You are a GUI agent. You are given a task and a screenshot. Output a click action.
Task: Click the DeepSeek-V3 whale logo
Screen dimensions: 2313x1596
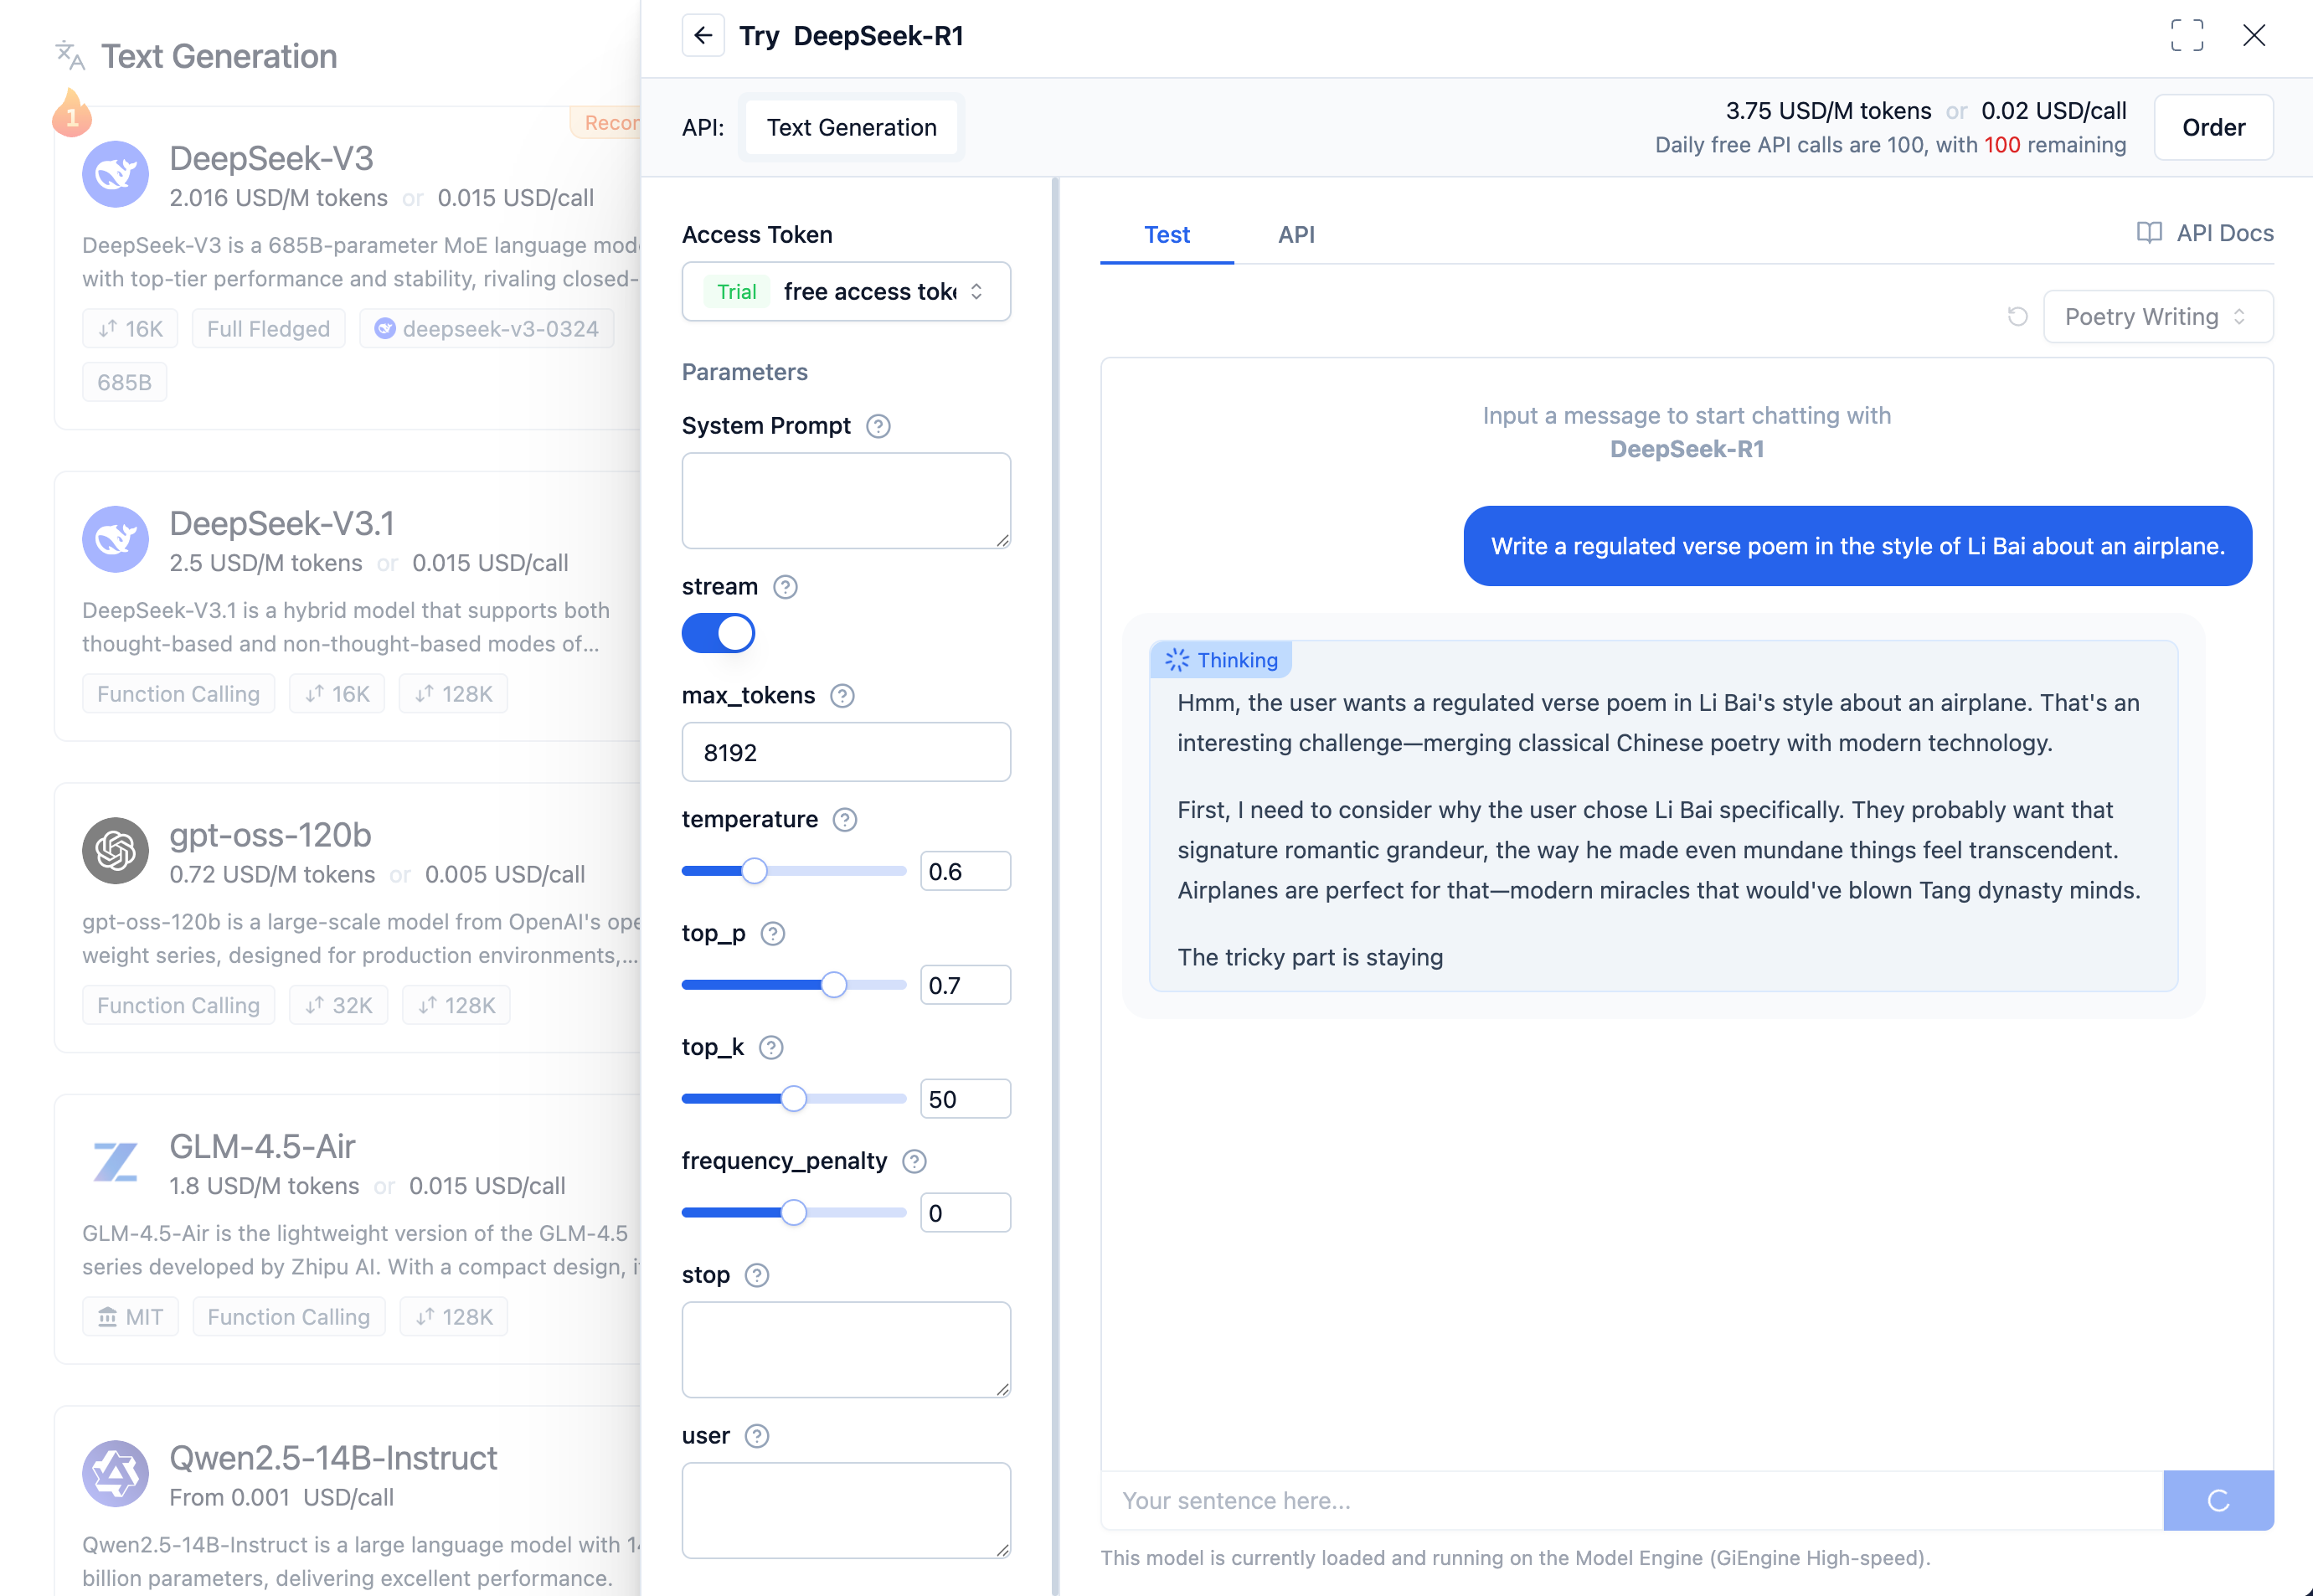(115, 173)
